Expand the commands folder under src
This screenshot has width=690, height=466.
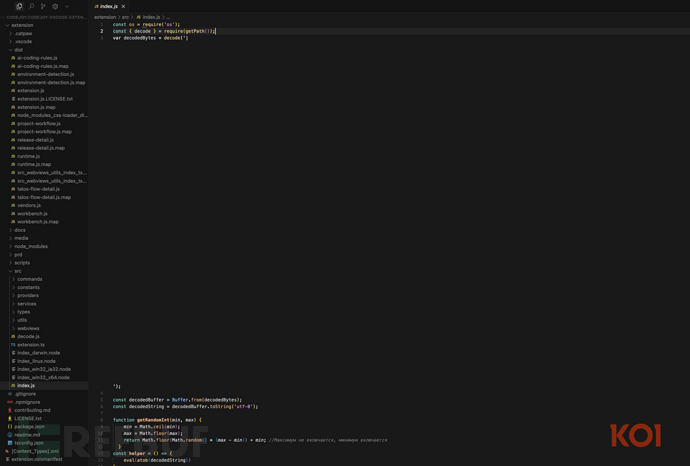point(30,279)
